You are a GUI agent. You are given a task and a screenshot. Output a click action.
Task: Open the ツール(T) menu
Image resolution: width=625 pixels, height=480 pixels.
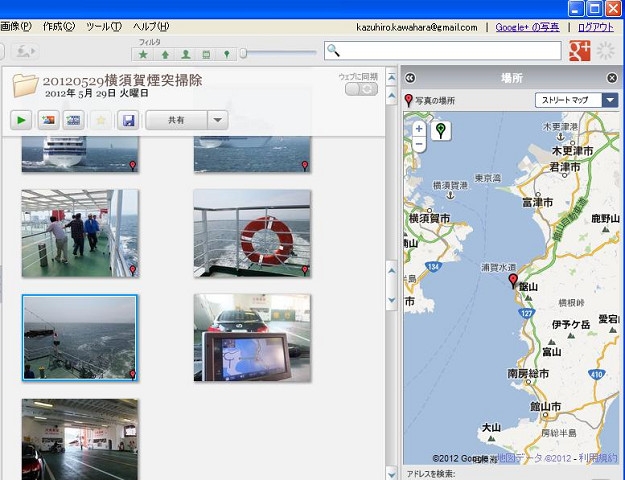(103, 27)
